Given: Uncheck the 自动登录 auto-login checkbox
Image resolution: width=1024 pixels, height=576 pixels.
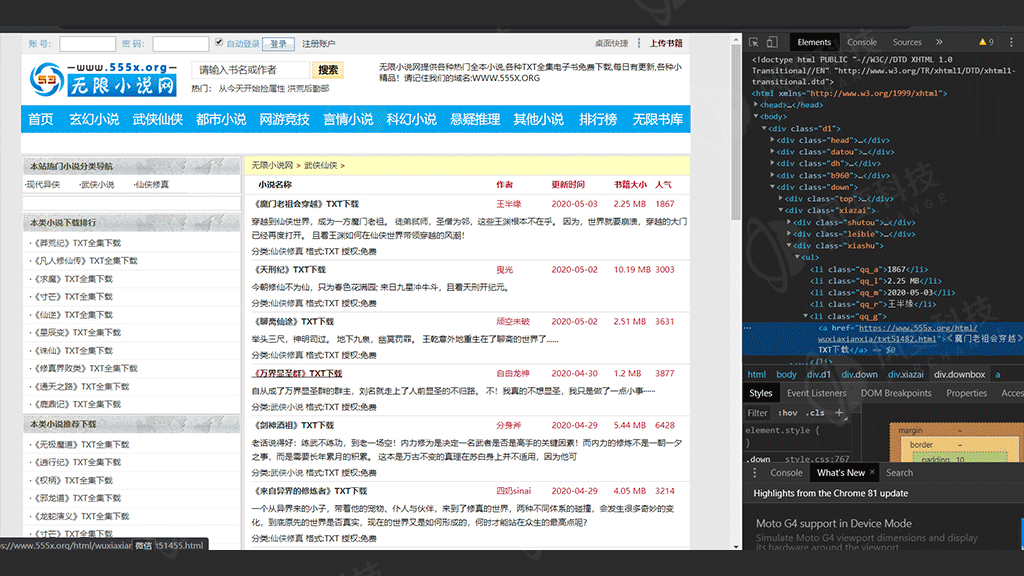Looking at the screenshot, I should [x=219, y=43].
